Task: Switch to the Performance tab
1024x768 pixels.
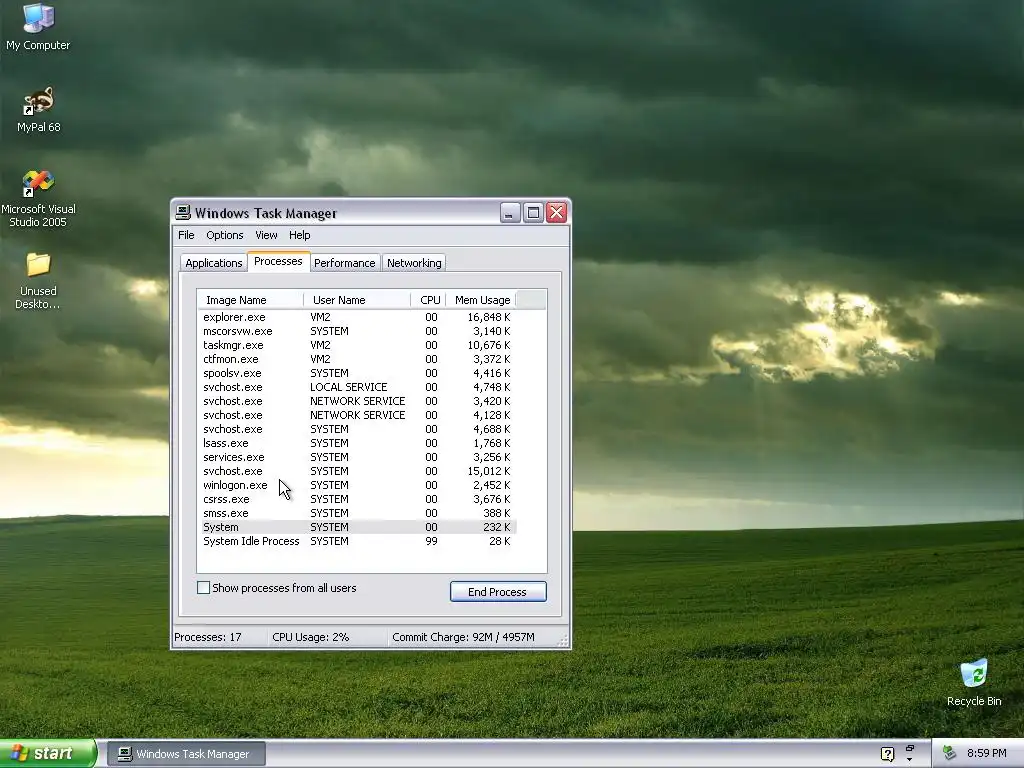Action: coord(344,263)
